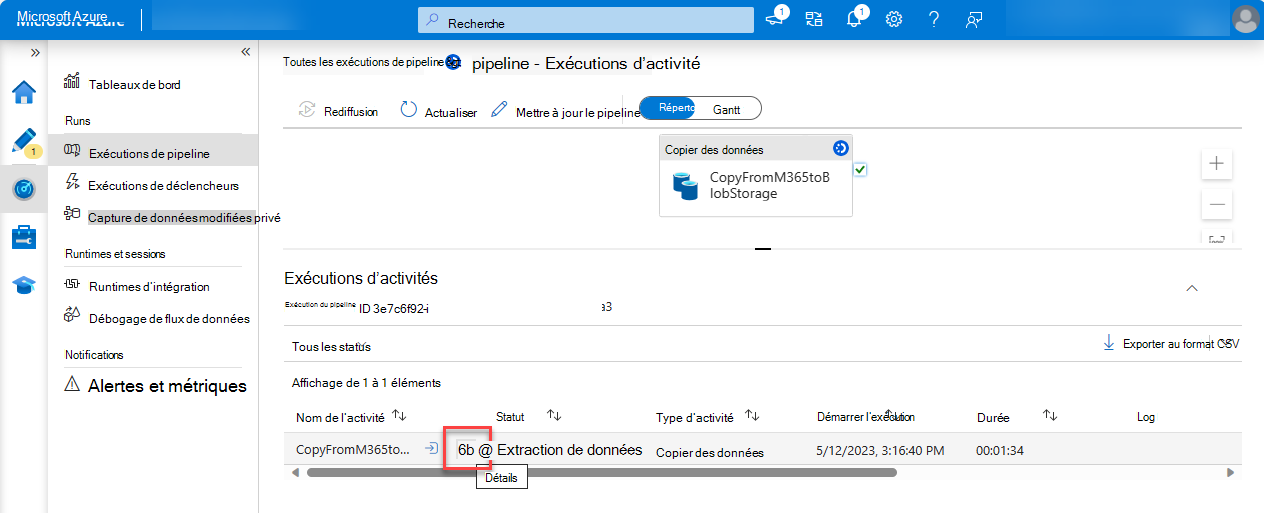Open the user account avatar
The image size is (1264, 513).
pyautogui.click(x=1246, y=19)
